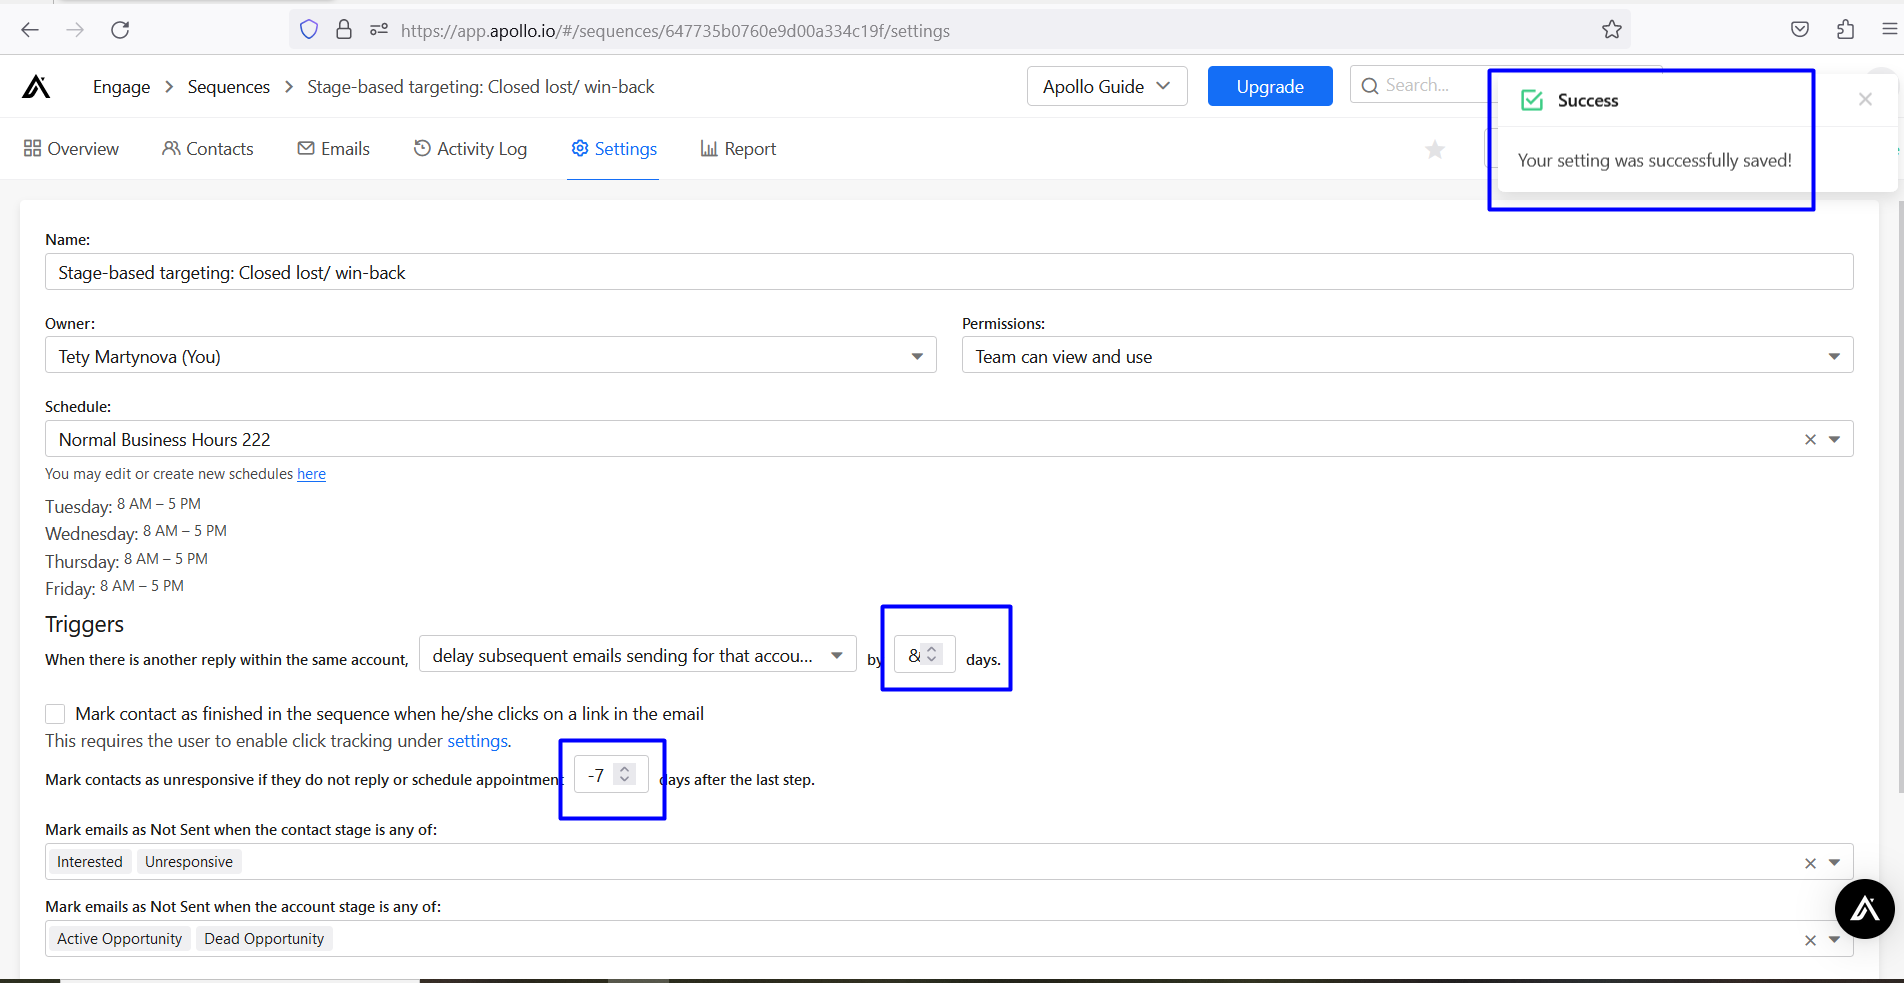Click the unresponsive days stepper showing -7

point(611,775)
